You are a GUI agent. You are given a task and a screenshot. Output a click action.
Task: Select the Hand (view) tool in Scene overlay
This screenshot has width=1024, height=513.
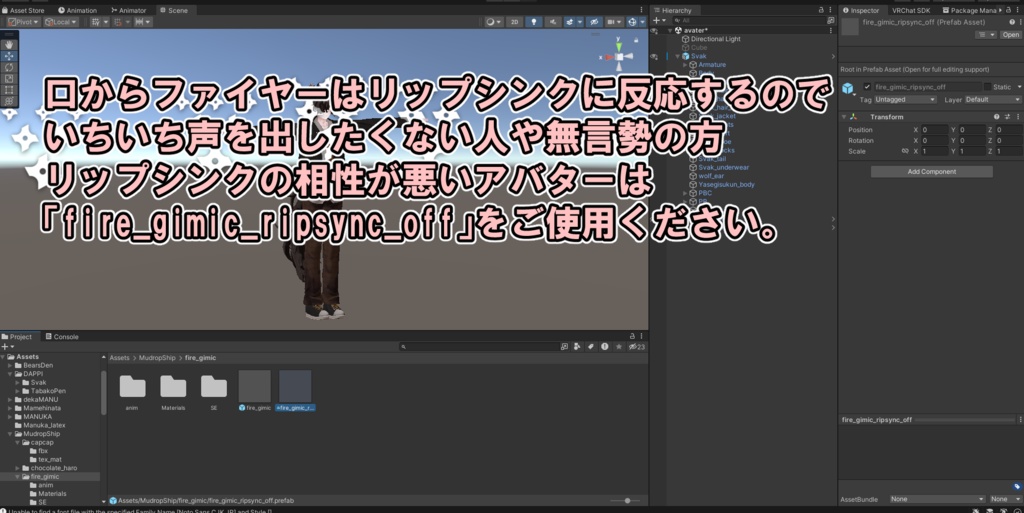(8, 44)
